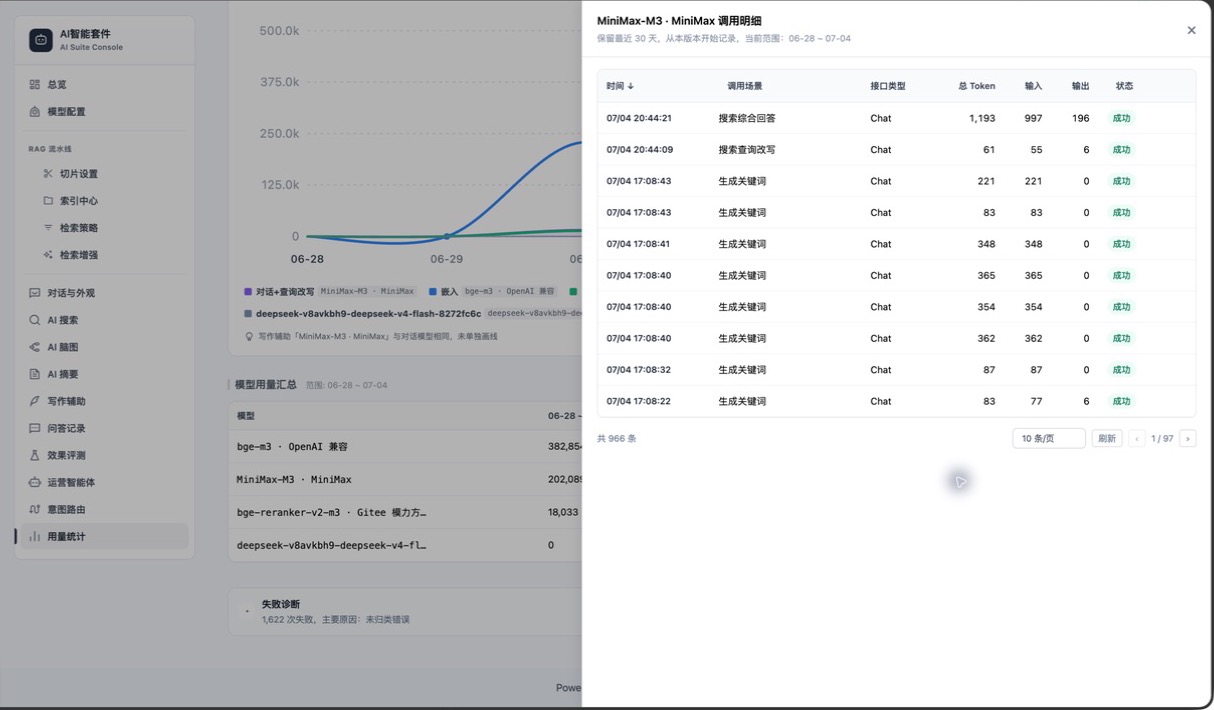This screenshot has height=710, width=1214.
Task: Click 搜索综合回答 scene cell
Action: (x=746, y=118)
